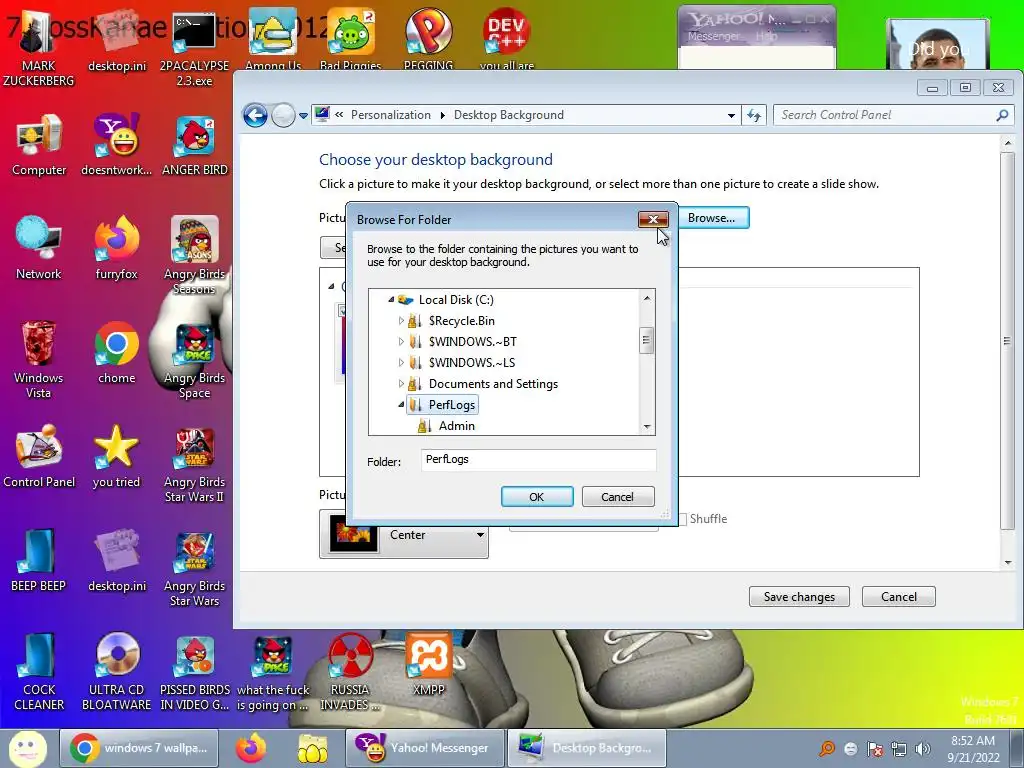Launch the ANGER BIRD desktop icon
The width and height of the screenshot is (1024, 768).
(195, 145)
